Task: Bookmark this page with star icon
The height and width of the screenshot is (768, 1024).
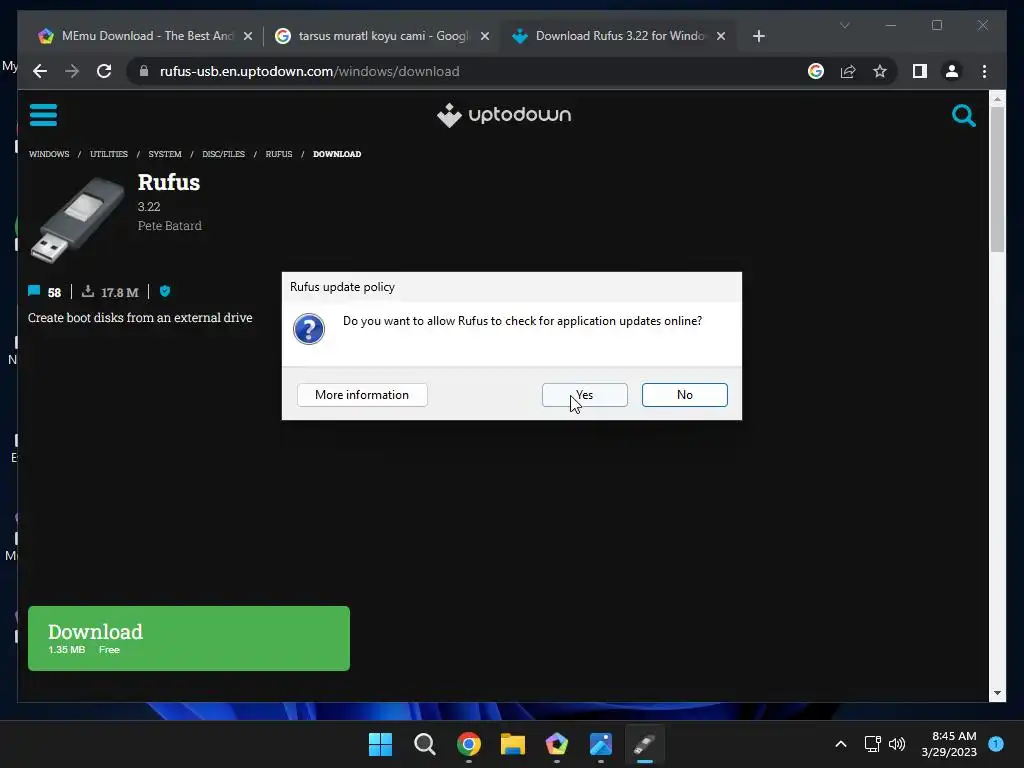Action: (x=880, y=71)
